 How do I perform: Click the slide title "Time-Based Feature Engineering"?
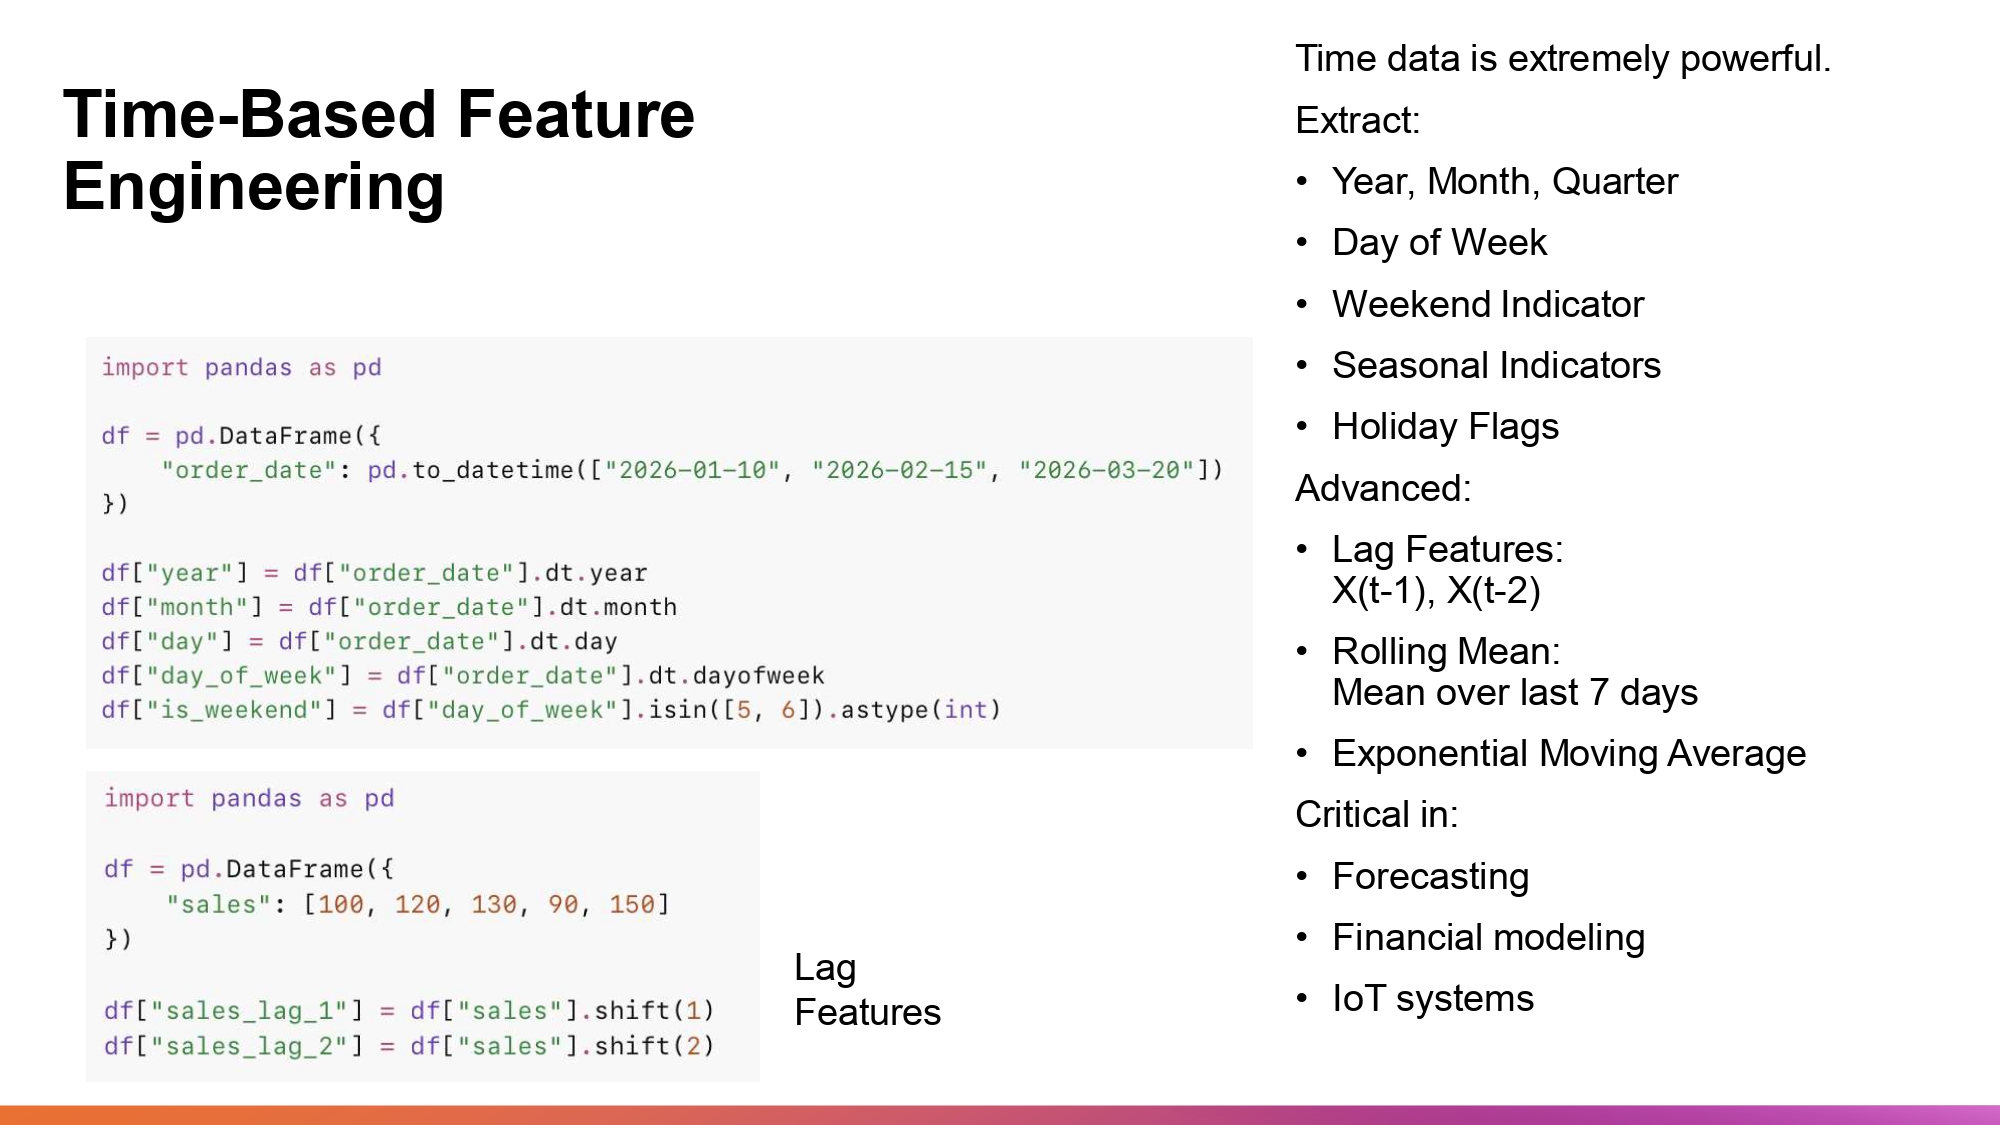click(378, 150)
